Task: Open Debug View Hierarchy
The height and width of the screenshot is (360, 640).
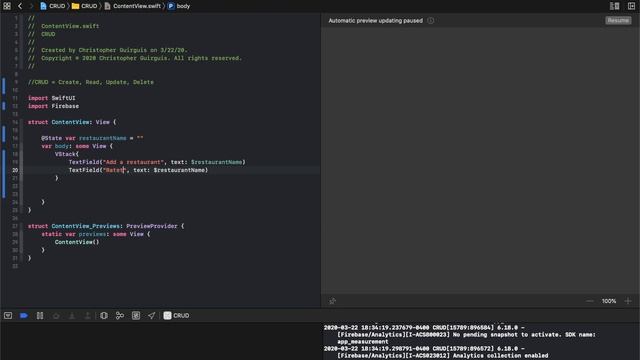Action: 104,316
